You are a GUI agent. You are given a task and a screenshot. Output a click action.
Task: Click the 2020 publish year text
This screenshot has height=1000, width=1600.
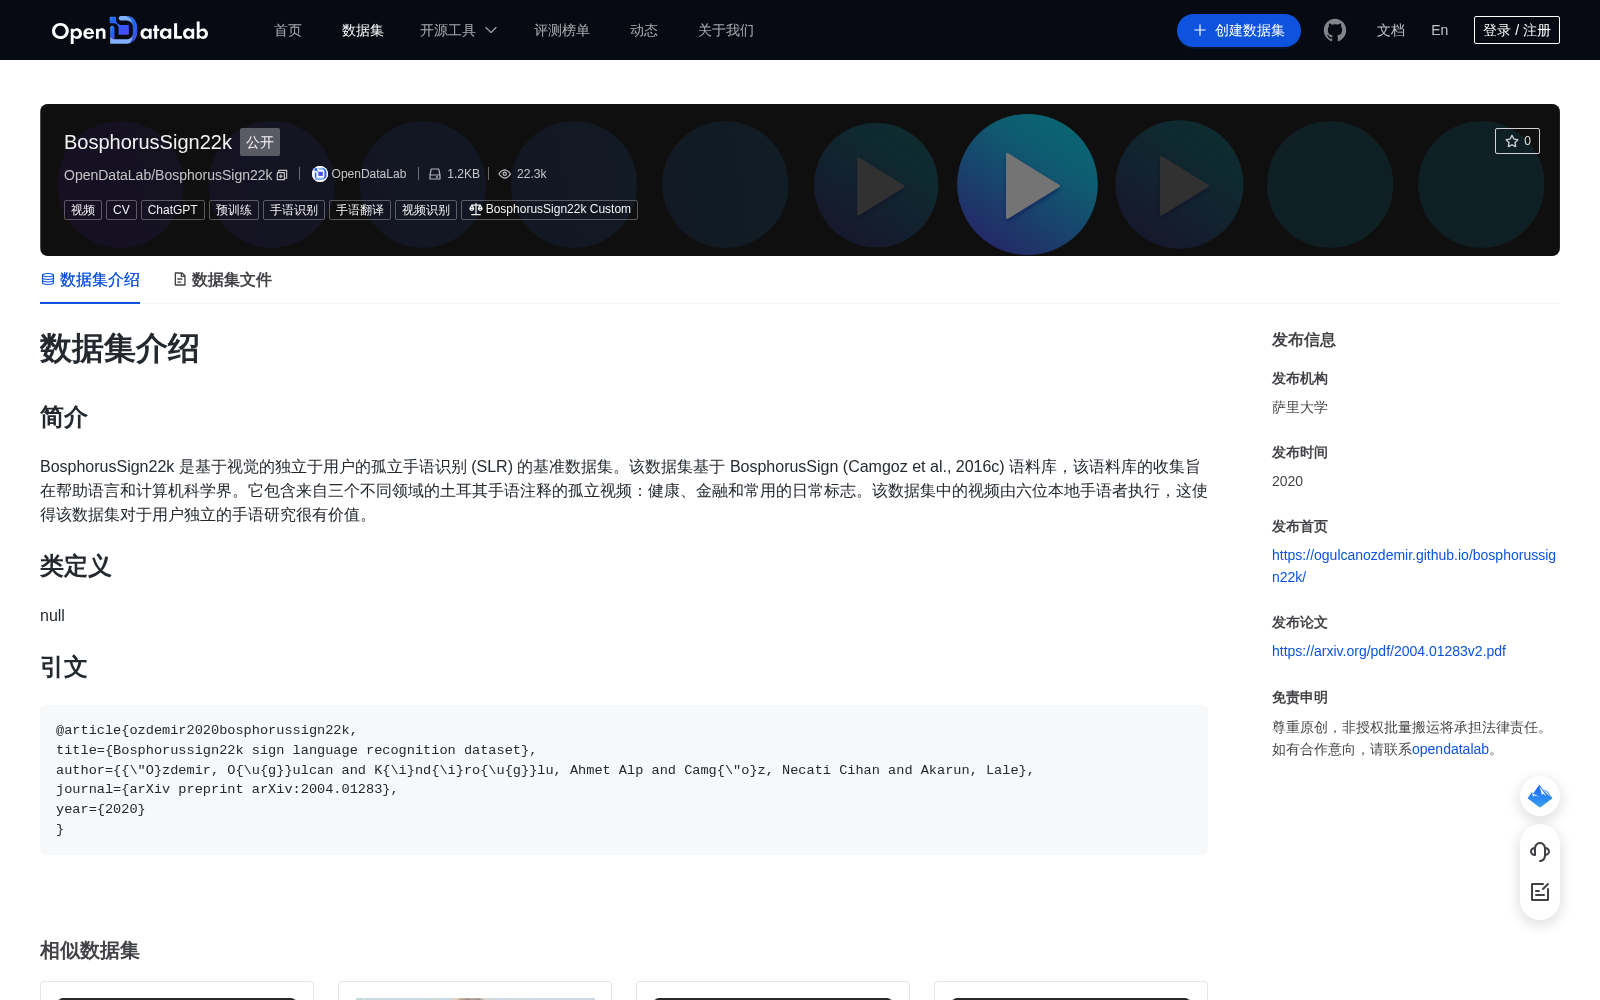click(x=1287, y=481)
